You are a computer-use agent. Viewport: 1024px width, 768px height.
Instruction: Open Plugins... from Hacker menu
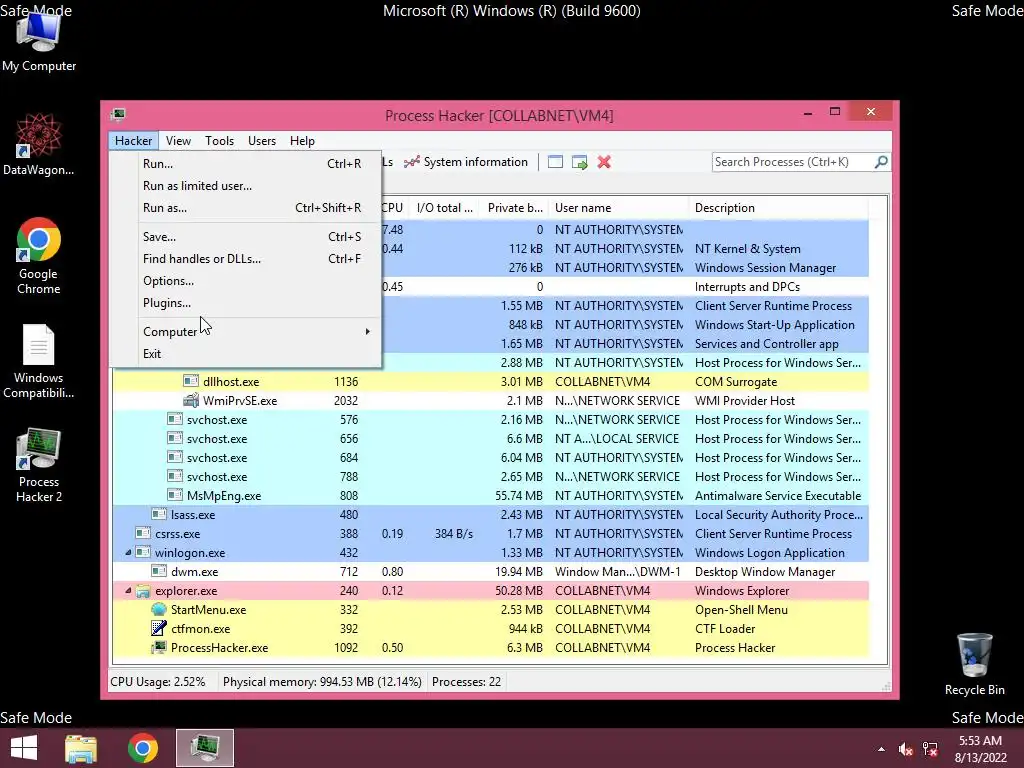(246, 303)
